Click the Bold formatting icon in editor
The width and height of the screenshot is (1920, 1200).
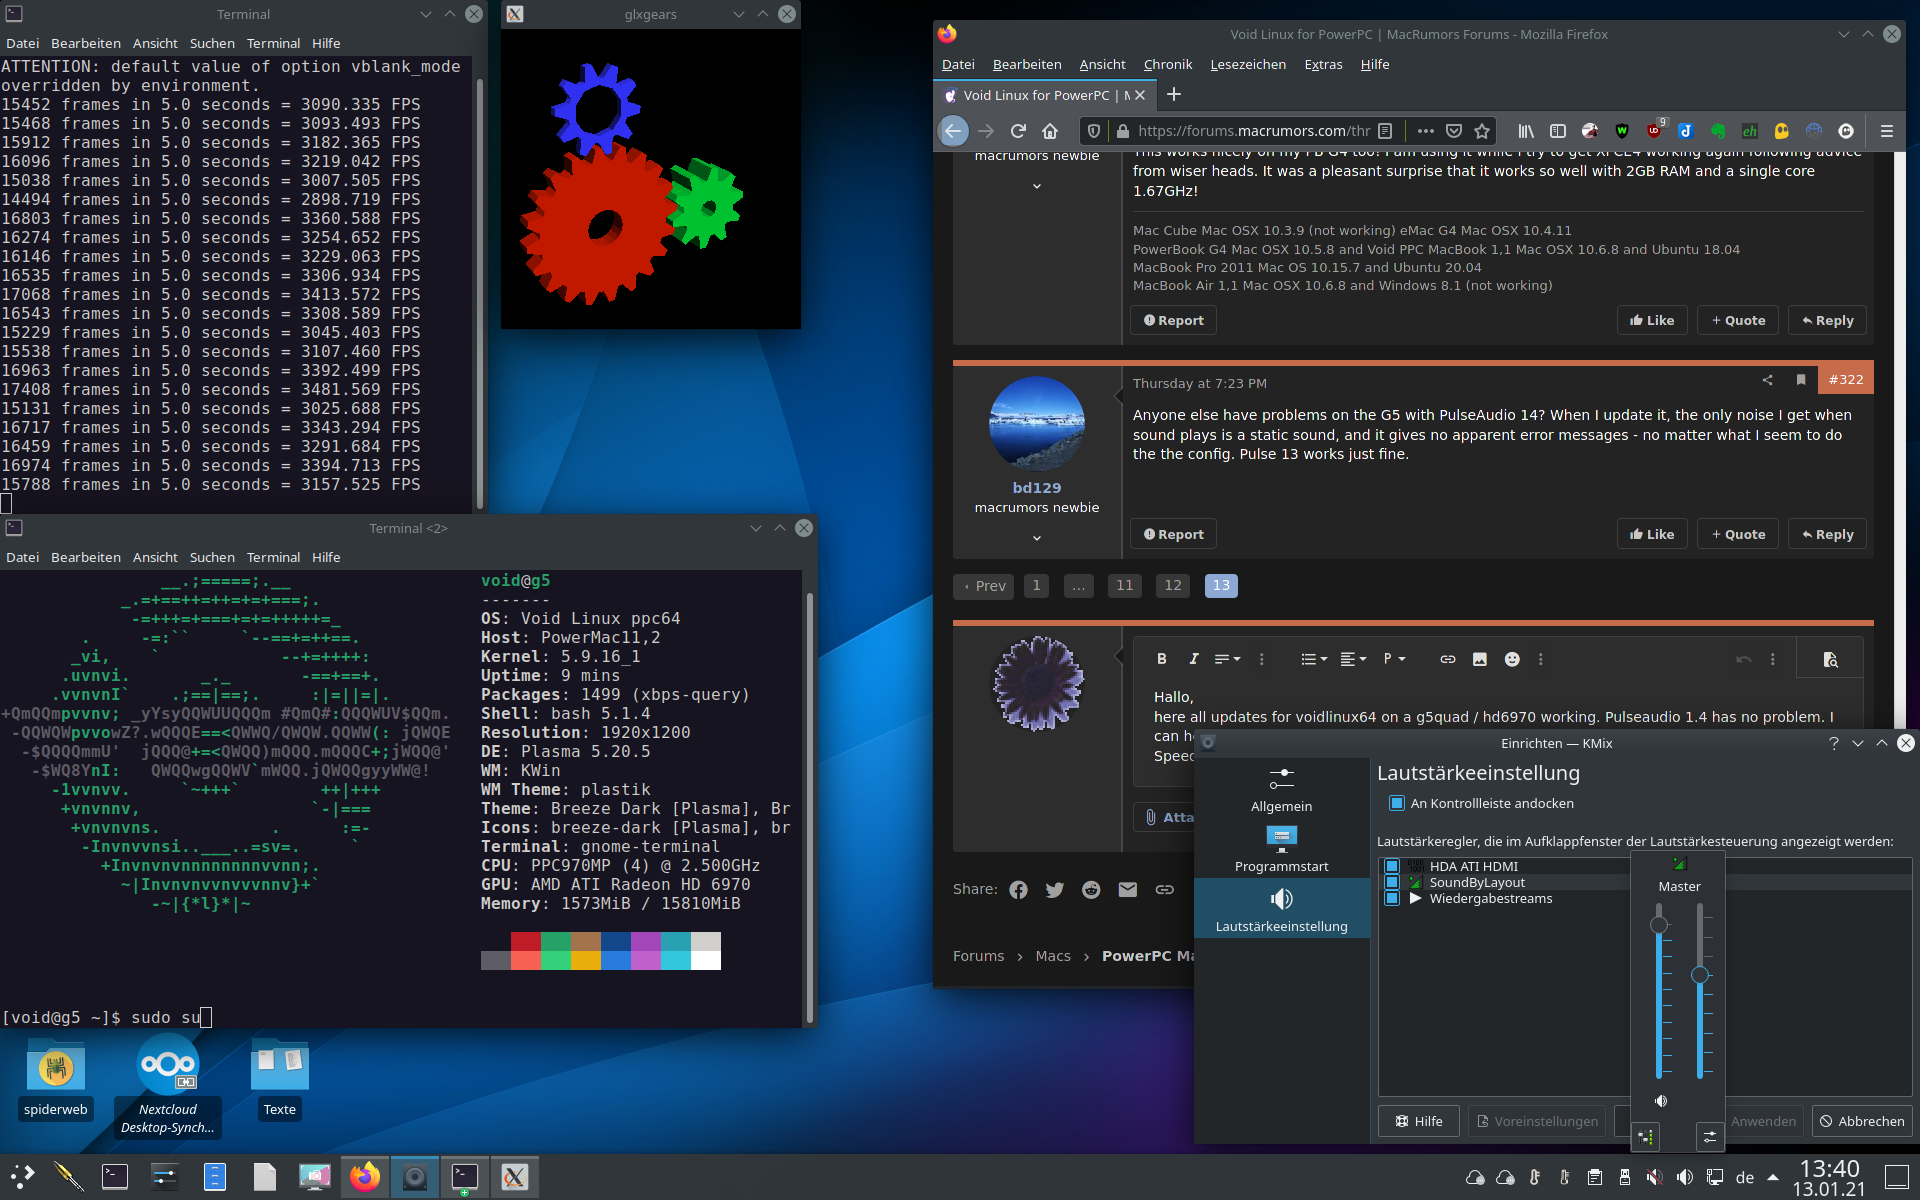(1161, 659)
